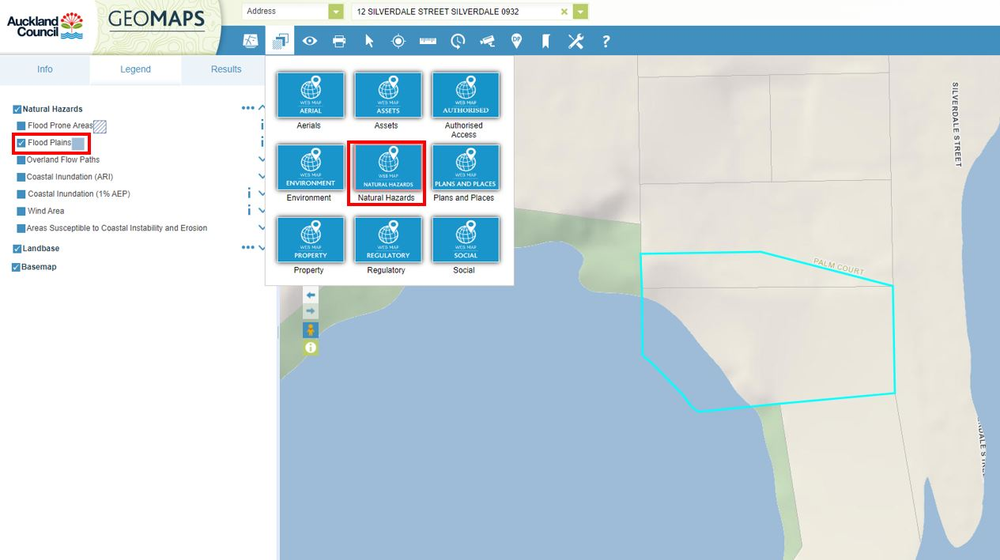Select the Aerials map theme
Viewport: 1000px width, 560px height.
pyautogui.click(x=311, y=95)
